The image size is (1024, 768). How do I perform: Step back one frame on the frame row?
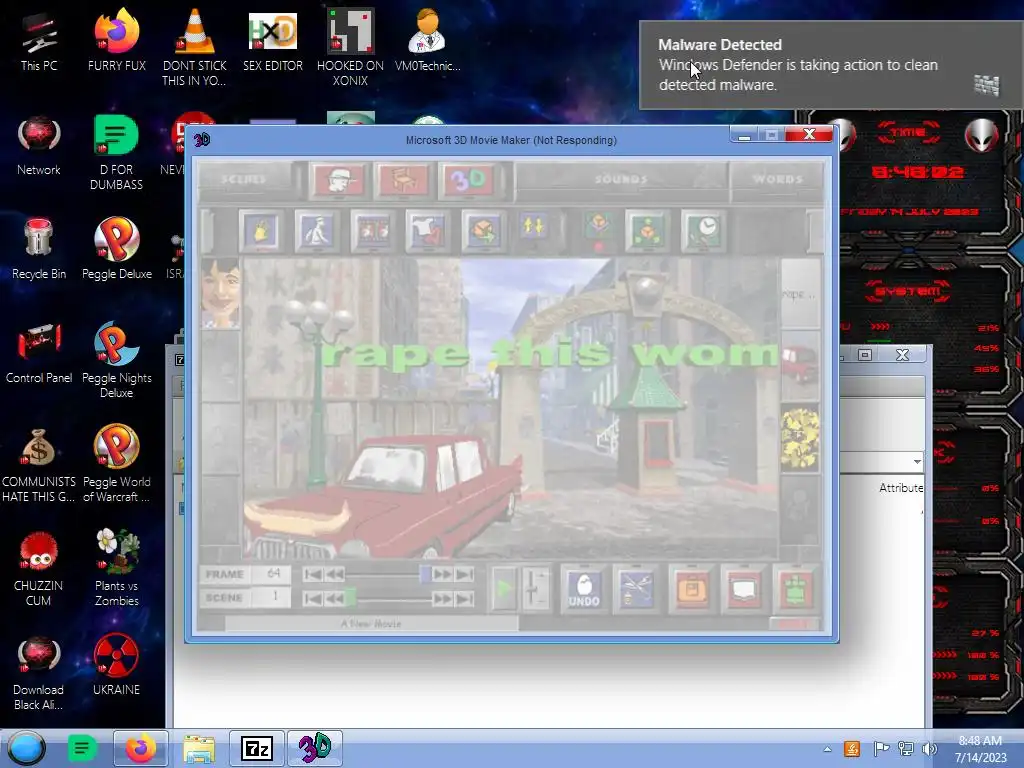pyautogui.click(x=335, y=574)
